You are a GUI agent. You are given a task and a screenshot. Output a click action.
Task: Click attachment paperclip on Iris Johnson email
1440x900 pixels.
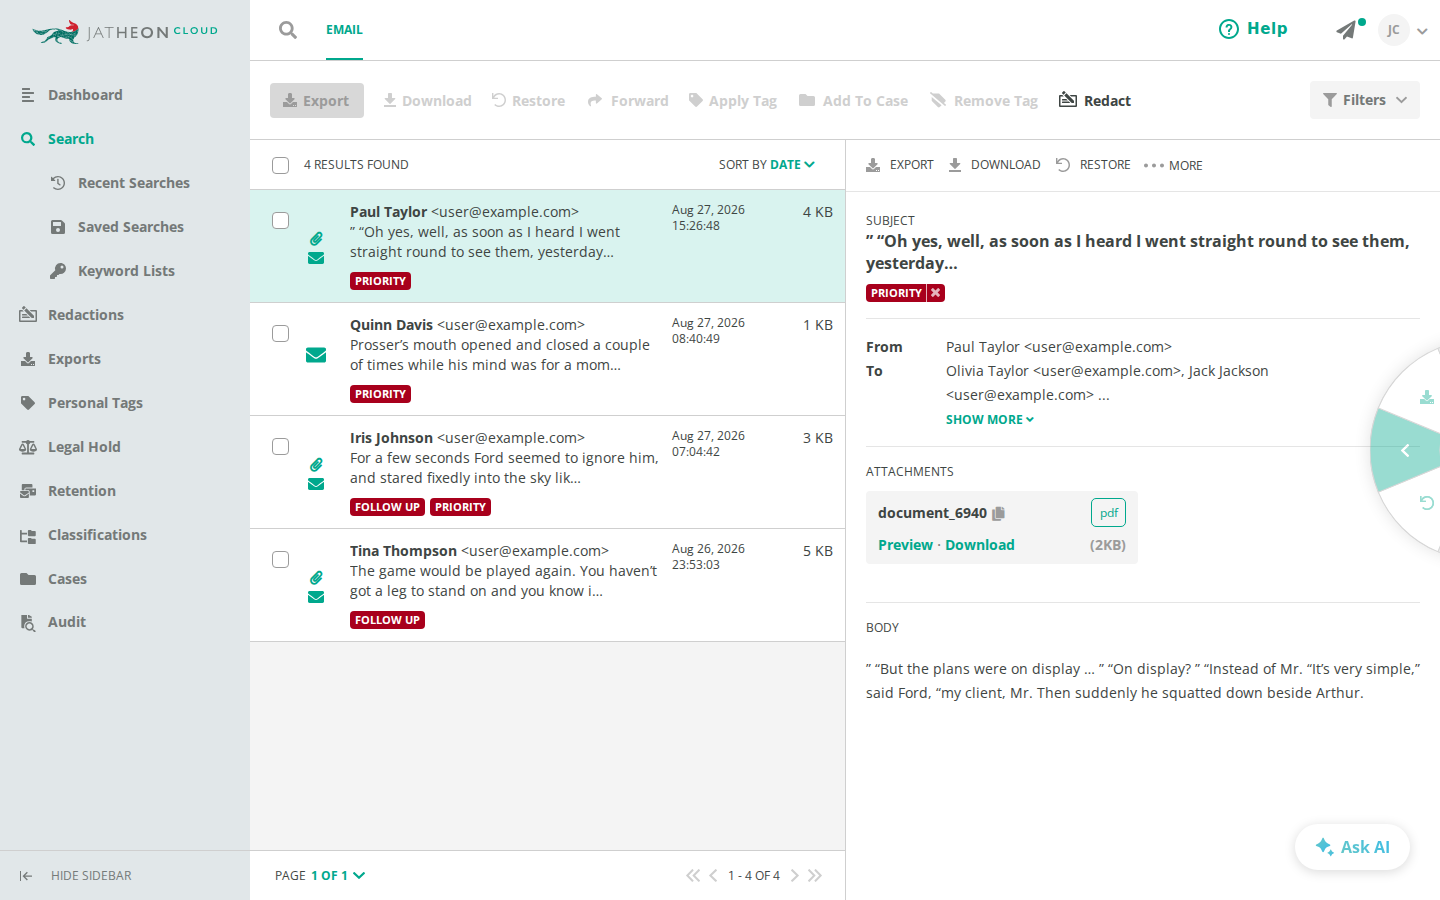[316, 465]
